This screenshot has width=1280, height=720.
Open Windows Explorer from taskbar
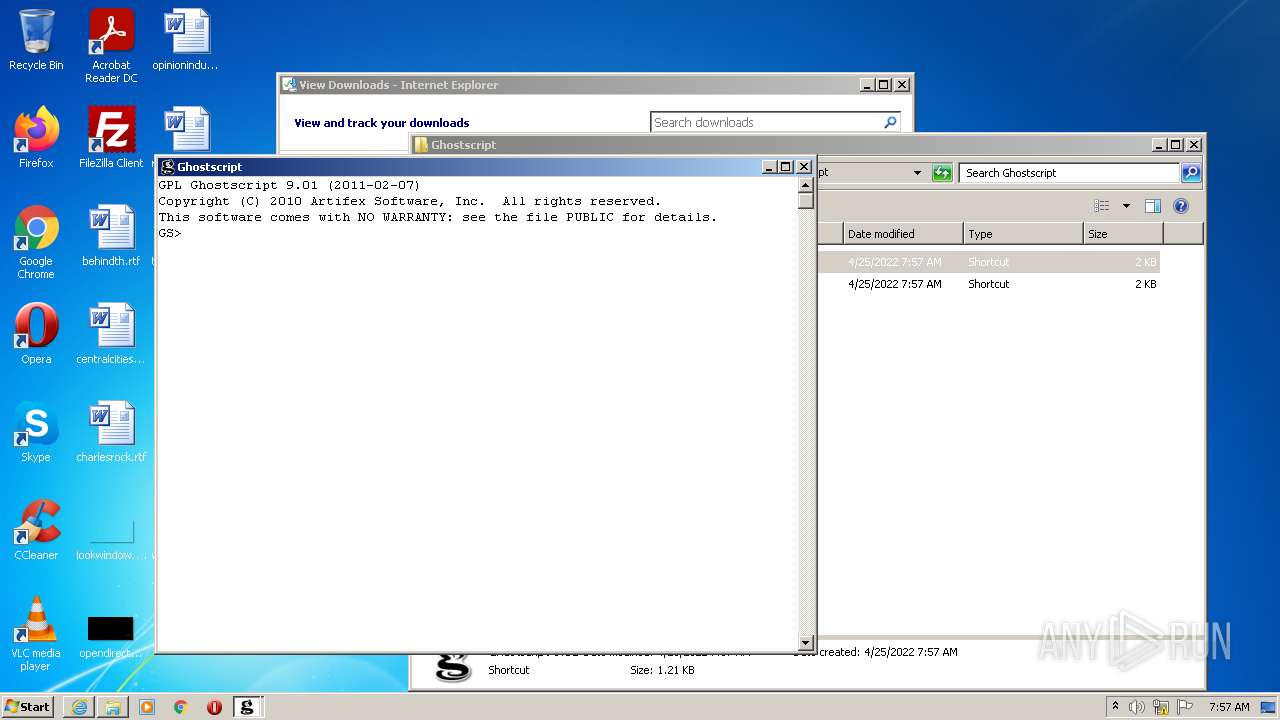[x=113, y=707]
